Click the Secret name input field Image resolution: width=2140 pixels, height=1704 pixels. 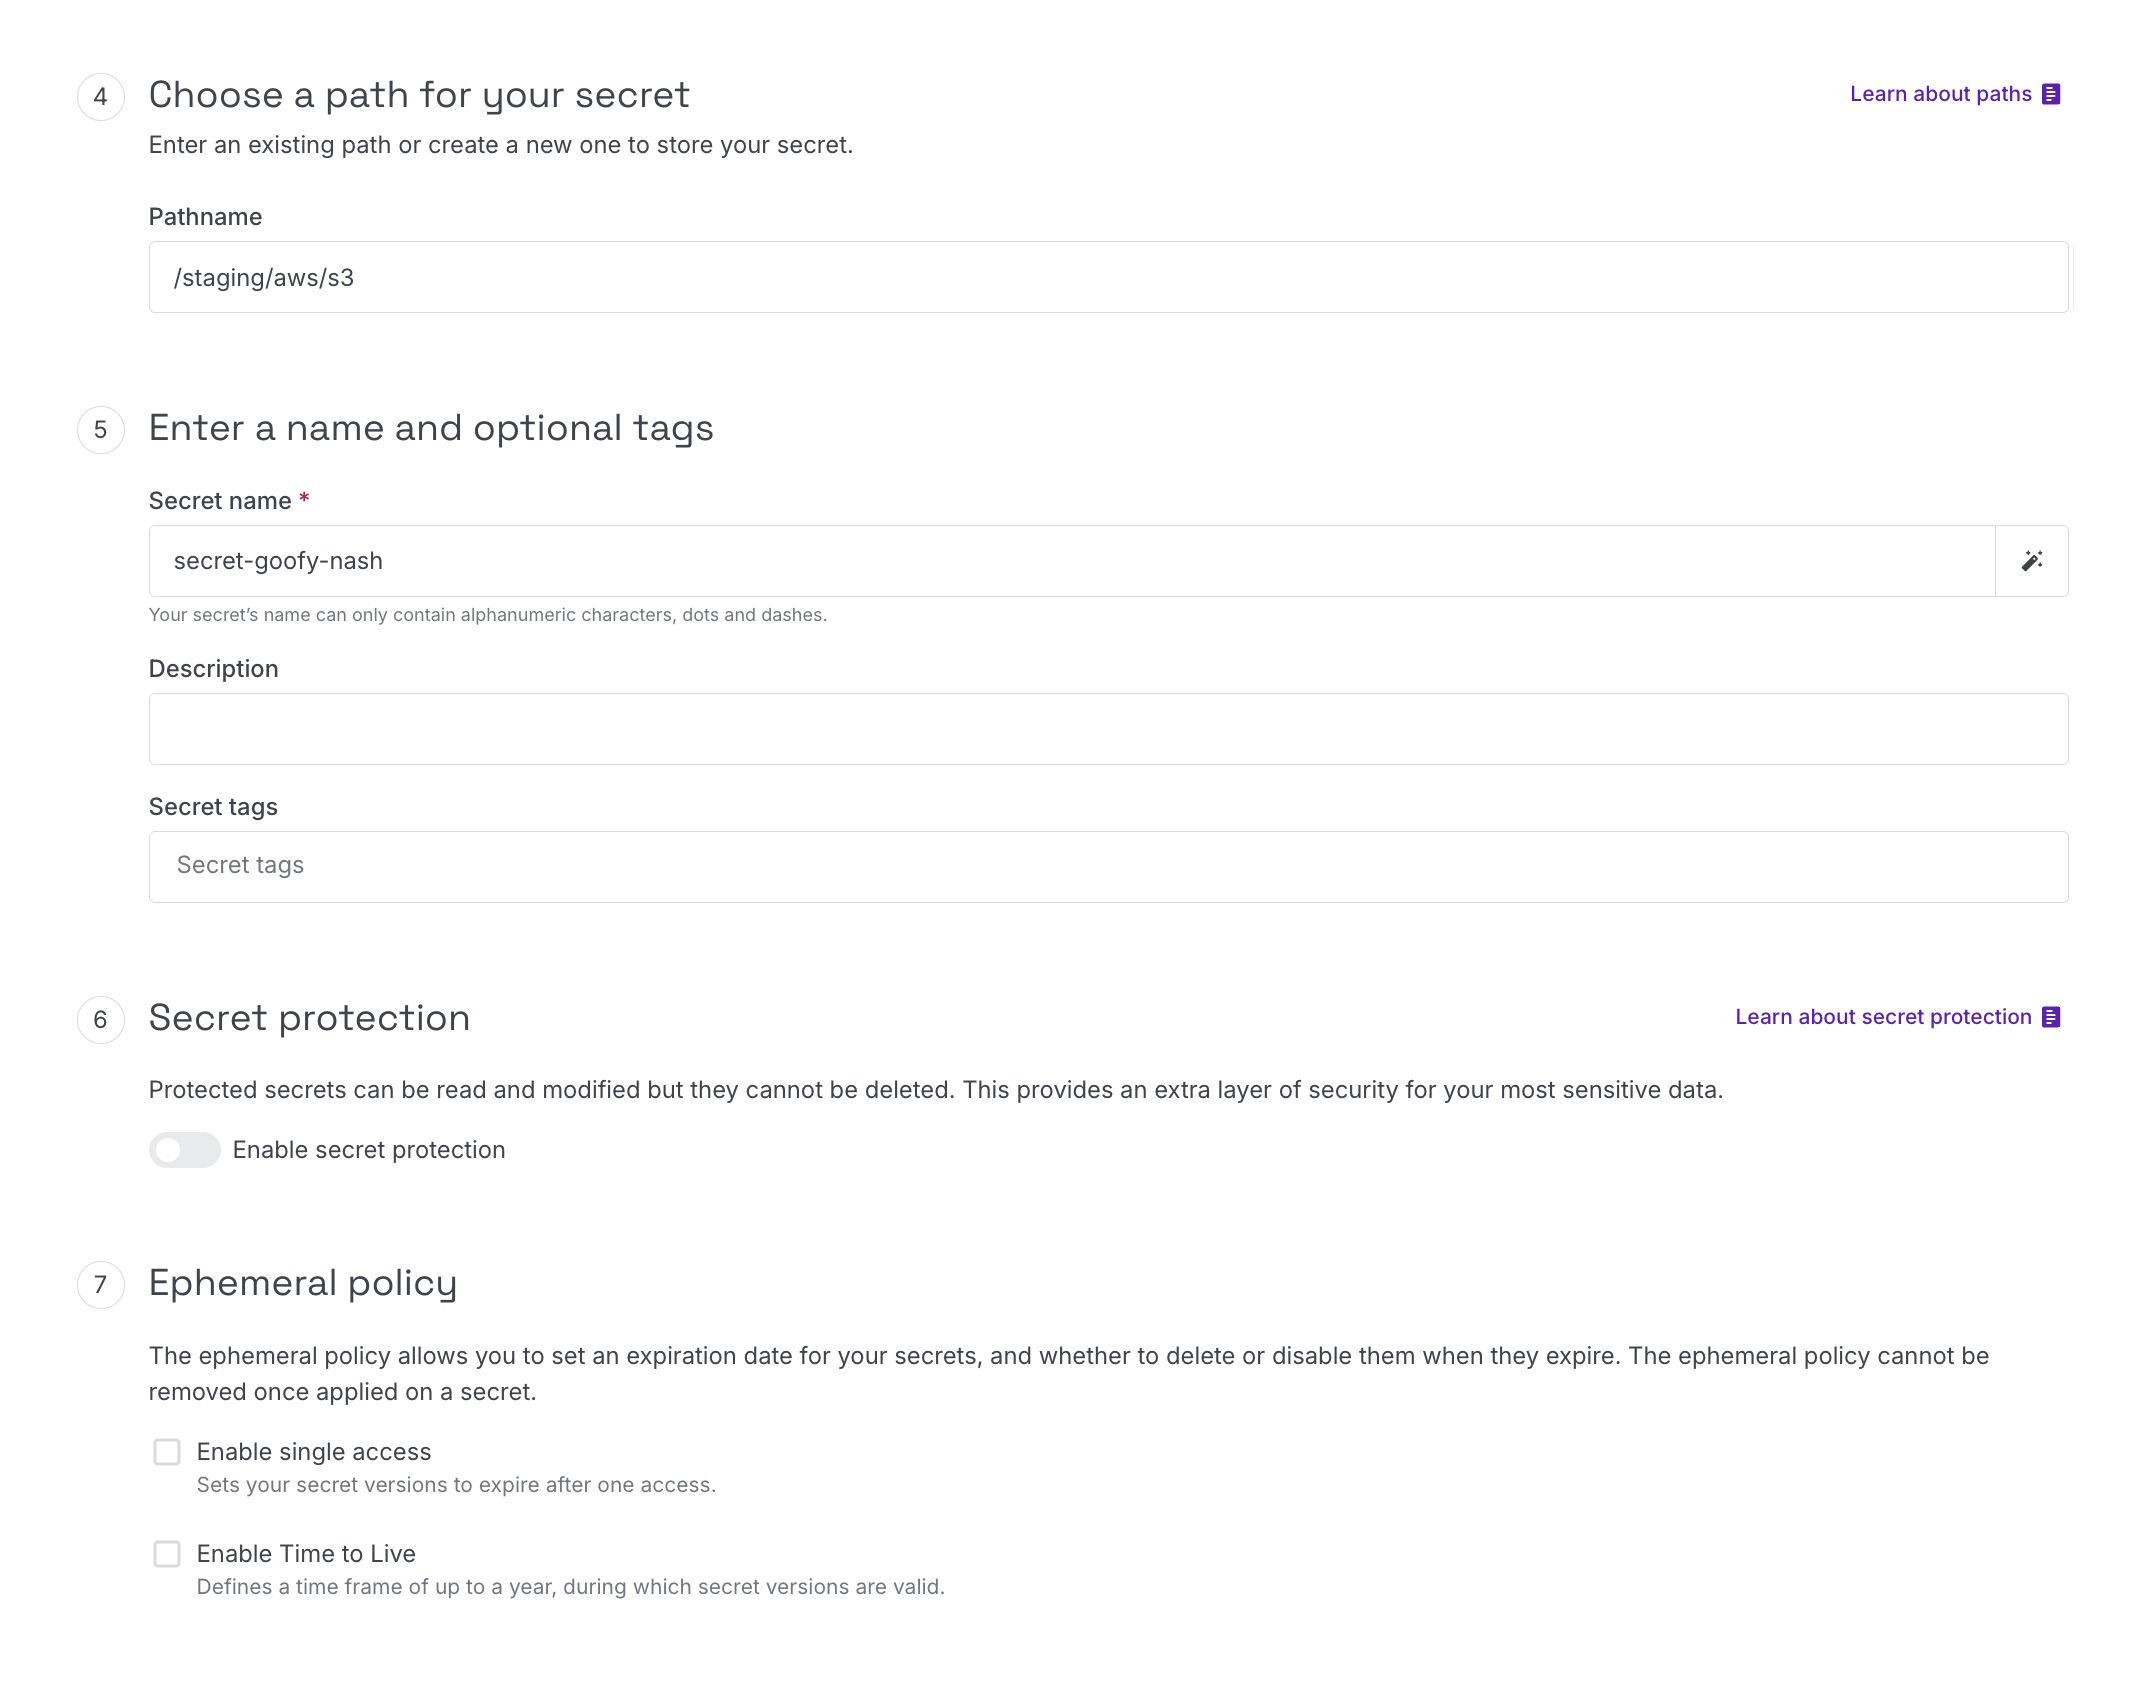pos(1072,561)
